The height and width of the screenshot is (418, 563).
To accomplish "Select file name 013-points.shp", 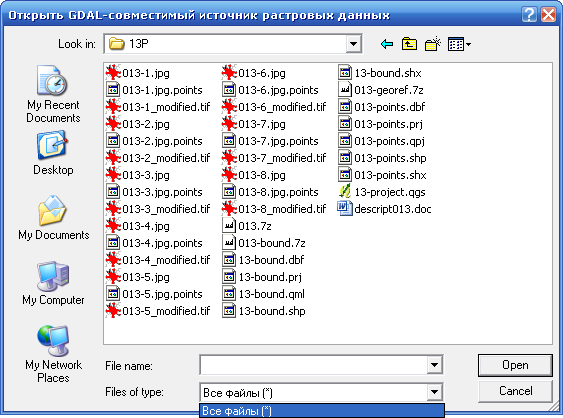I will [390, 158].
